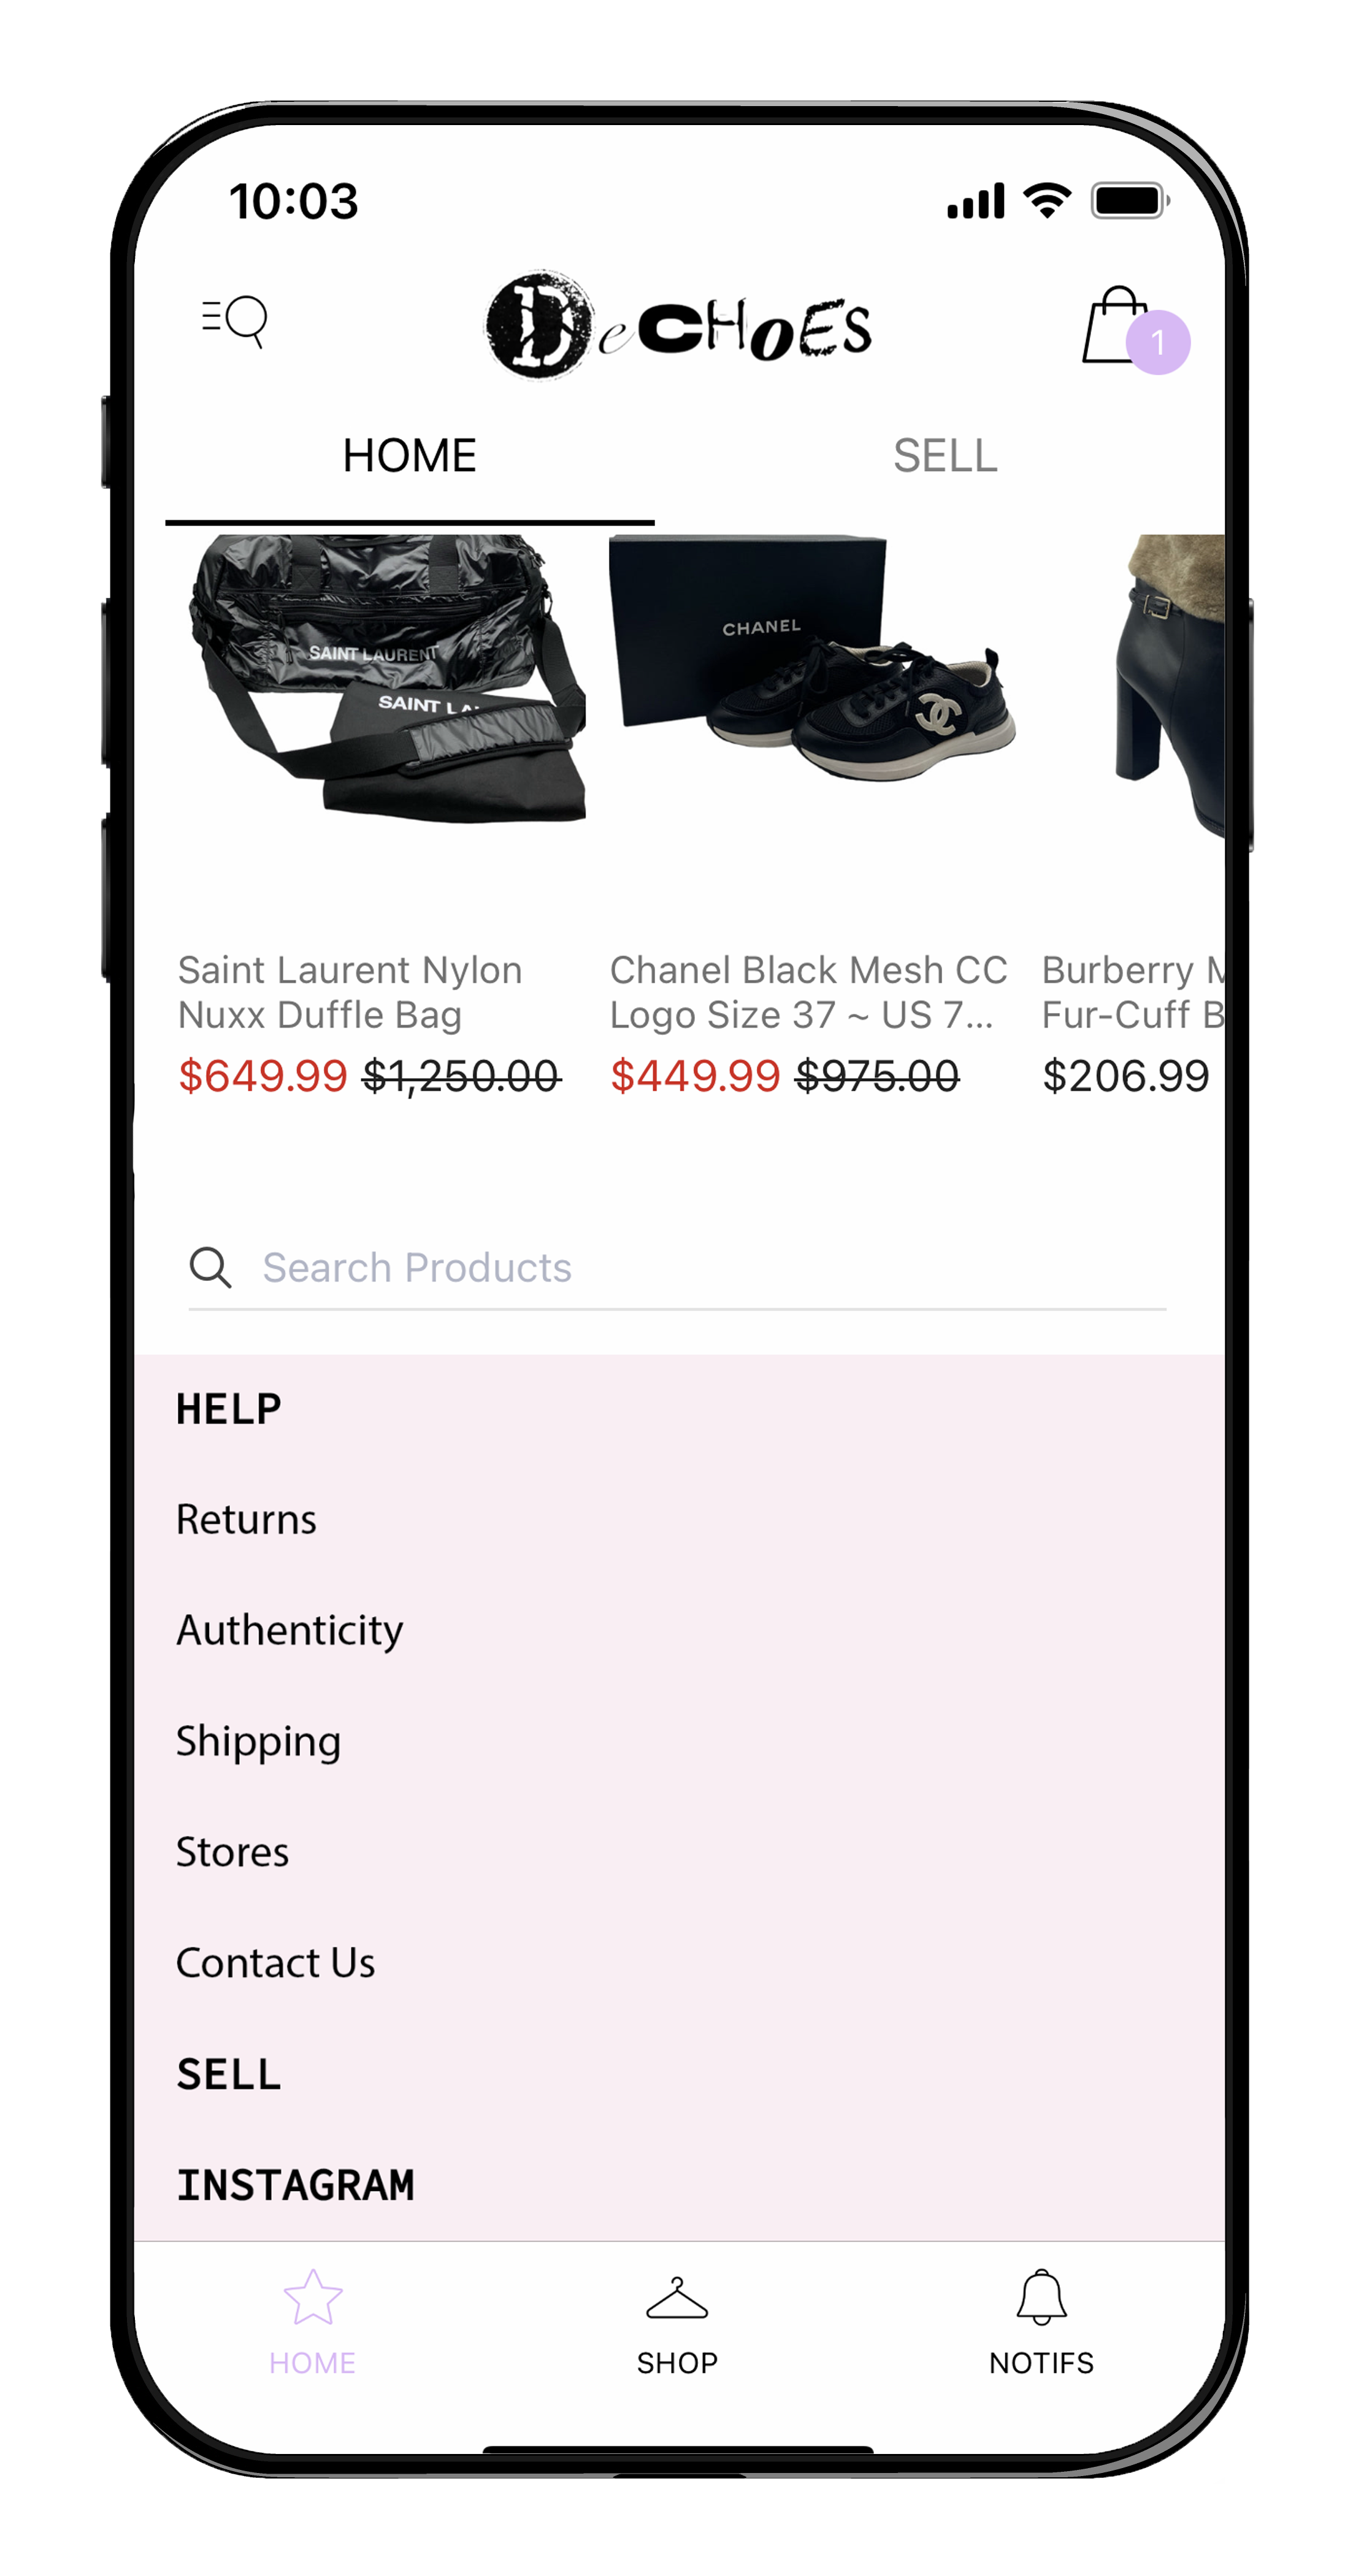Tap the cart badge count

pos(1158,342)
